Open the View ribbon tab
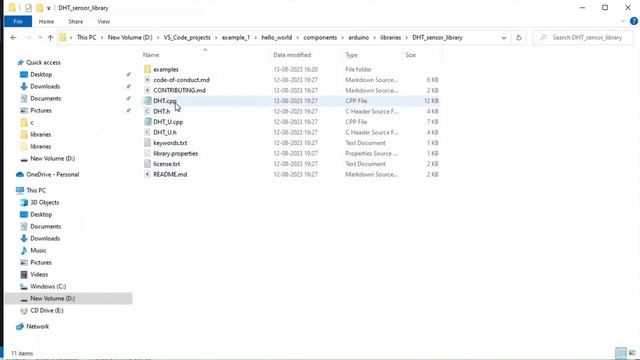This screenshot has width=640, height=360. [104, 22]
